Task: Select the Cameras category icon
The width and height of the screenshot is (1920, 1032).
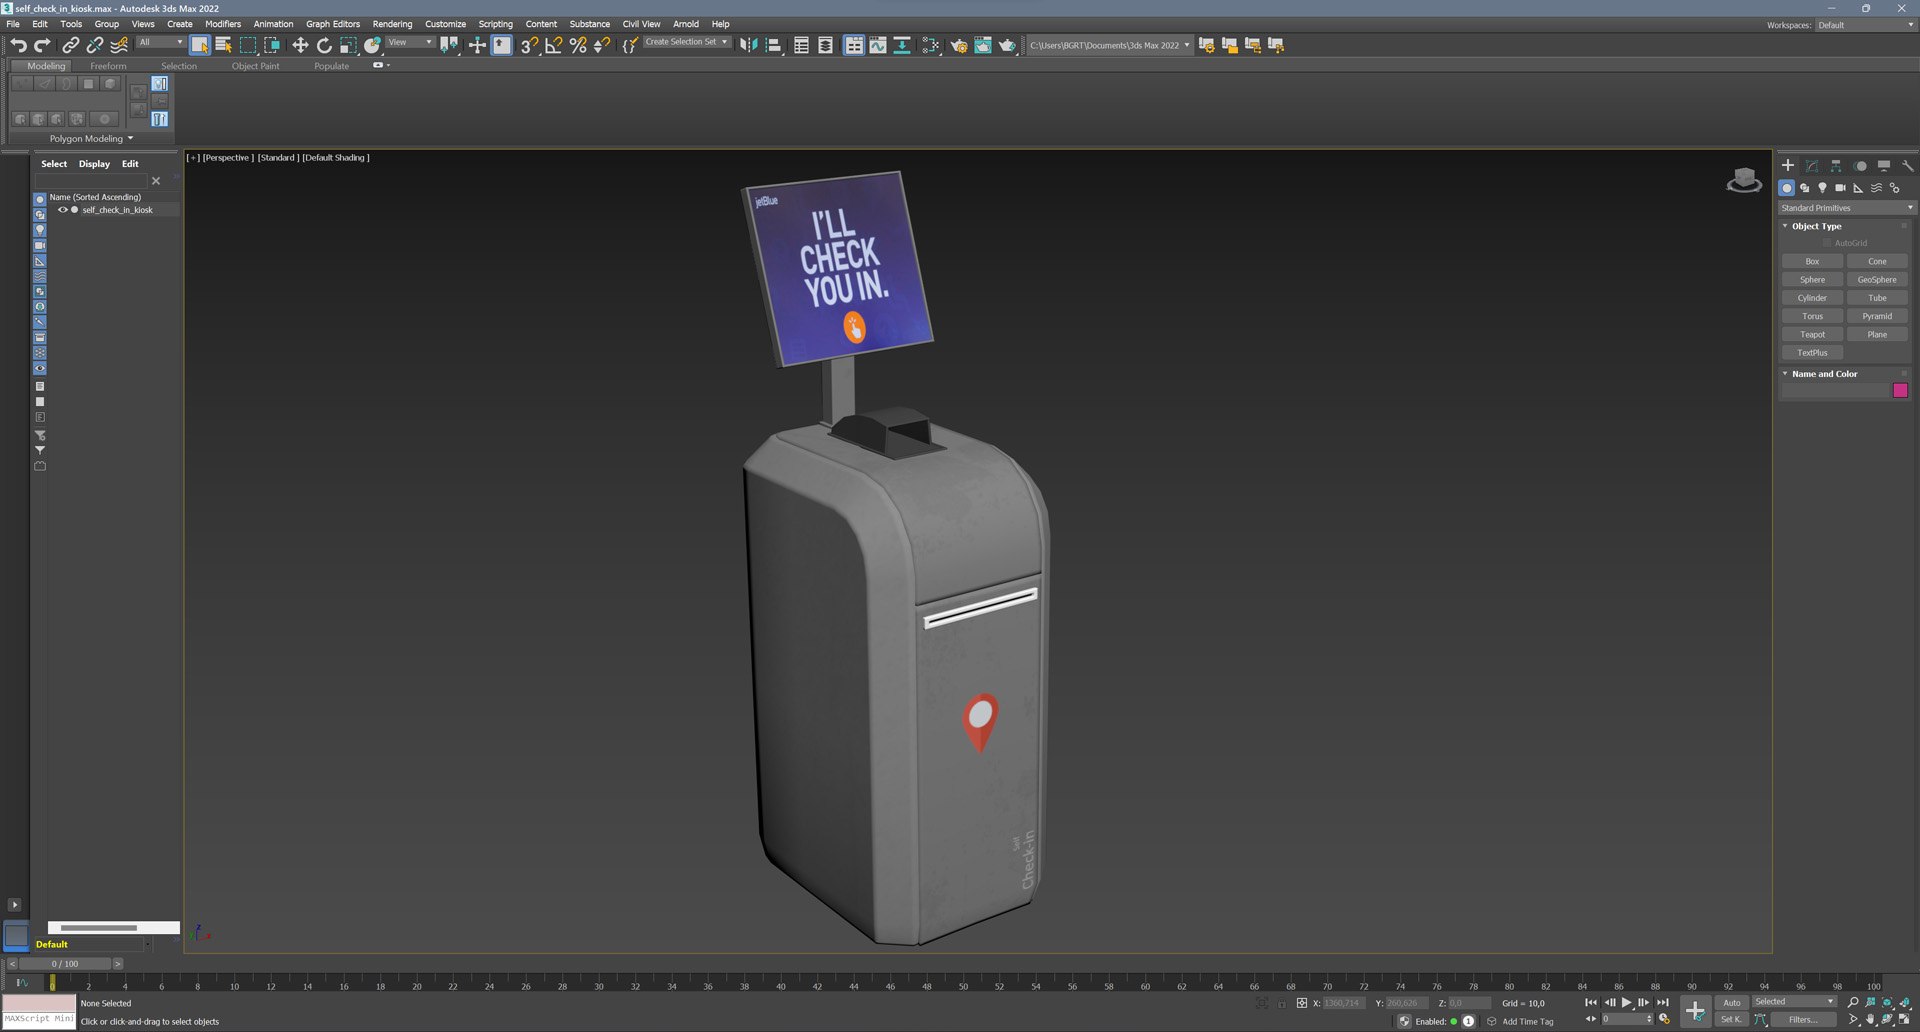Action: coord(1840,188)
